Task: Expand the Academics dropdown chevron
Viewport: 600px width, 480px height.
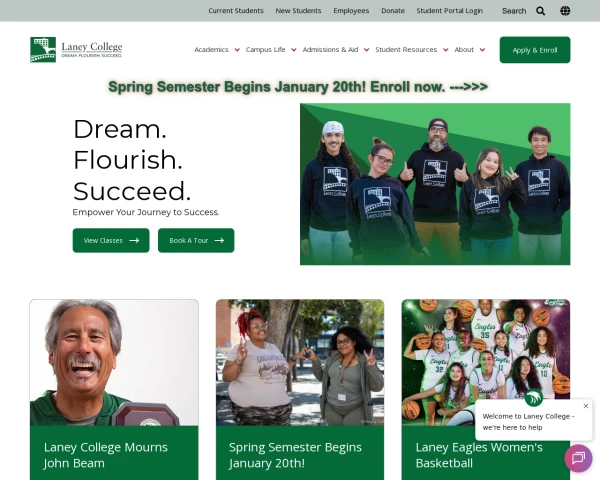Action: click(237, 50)
